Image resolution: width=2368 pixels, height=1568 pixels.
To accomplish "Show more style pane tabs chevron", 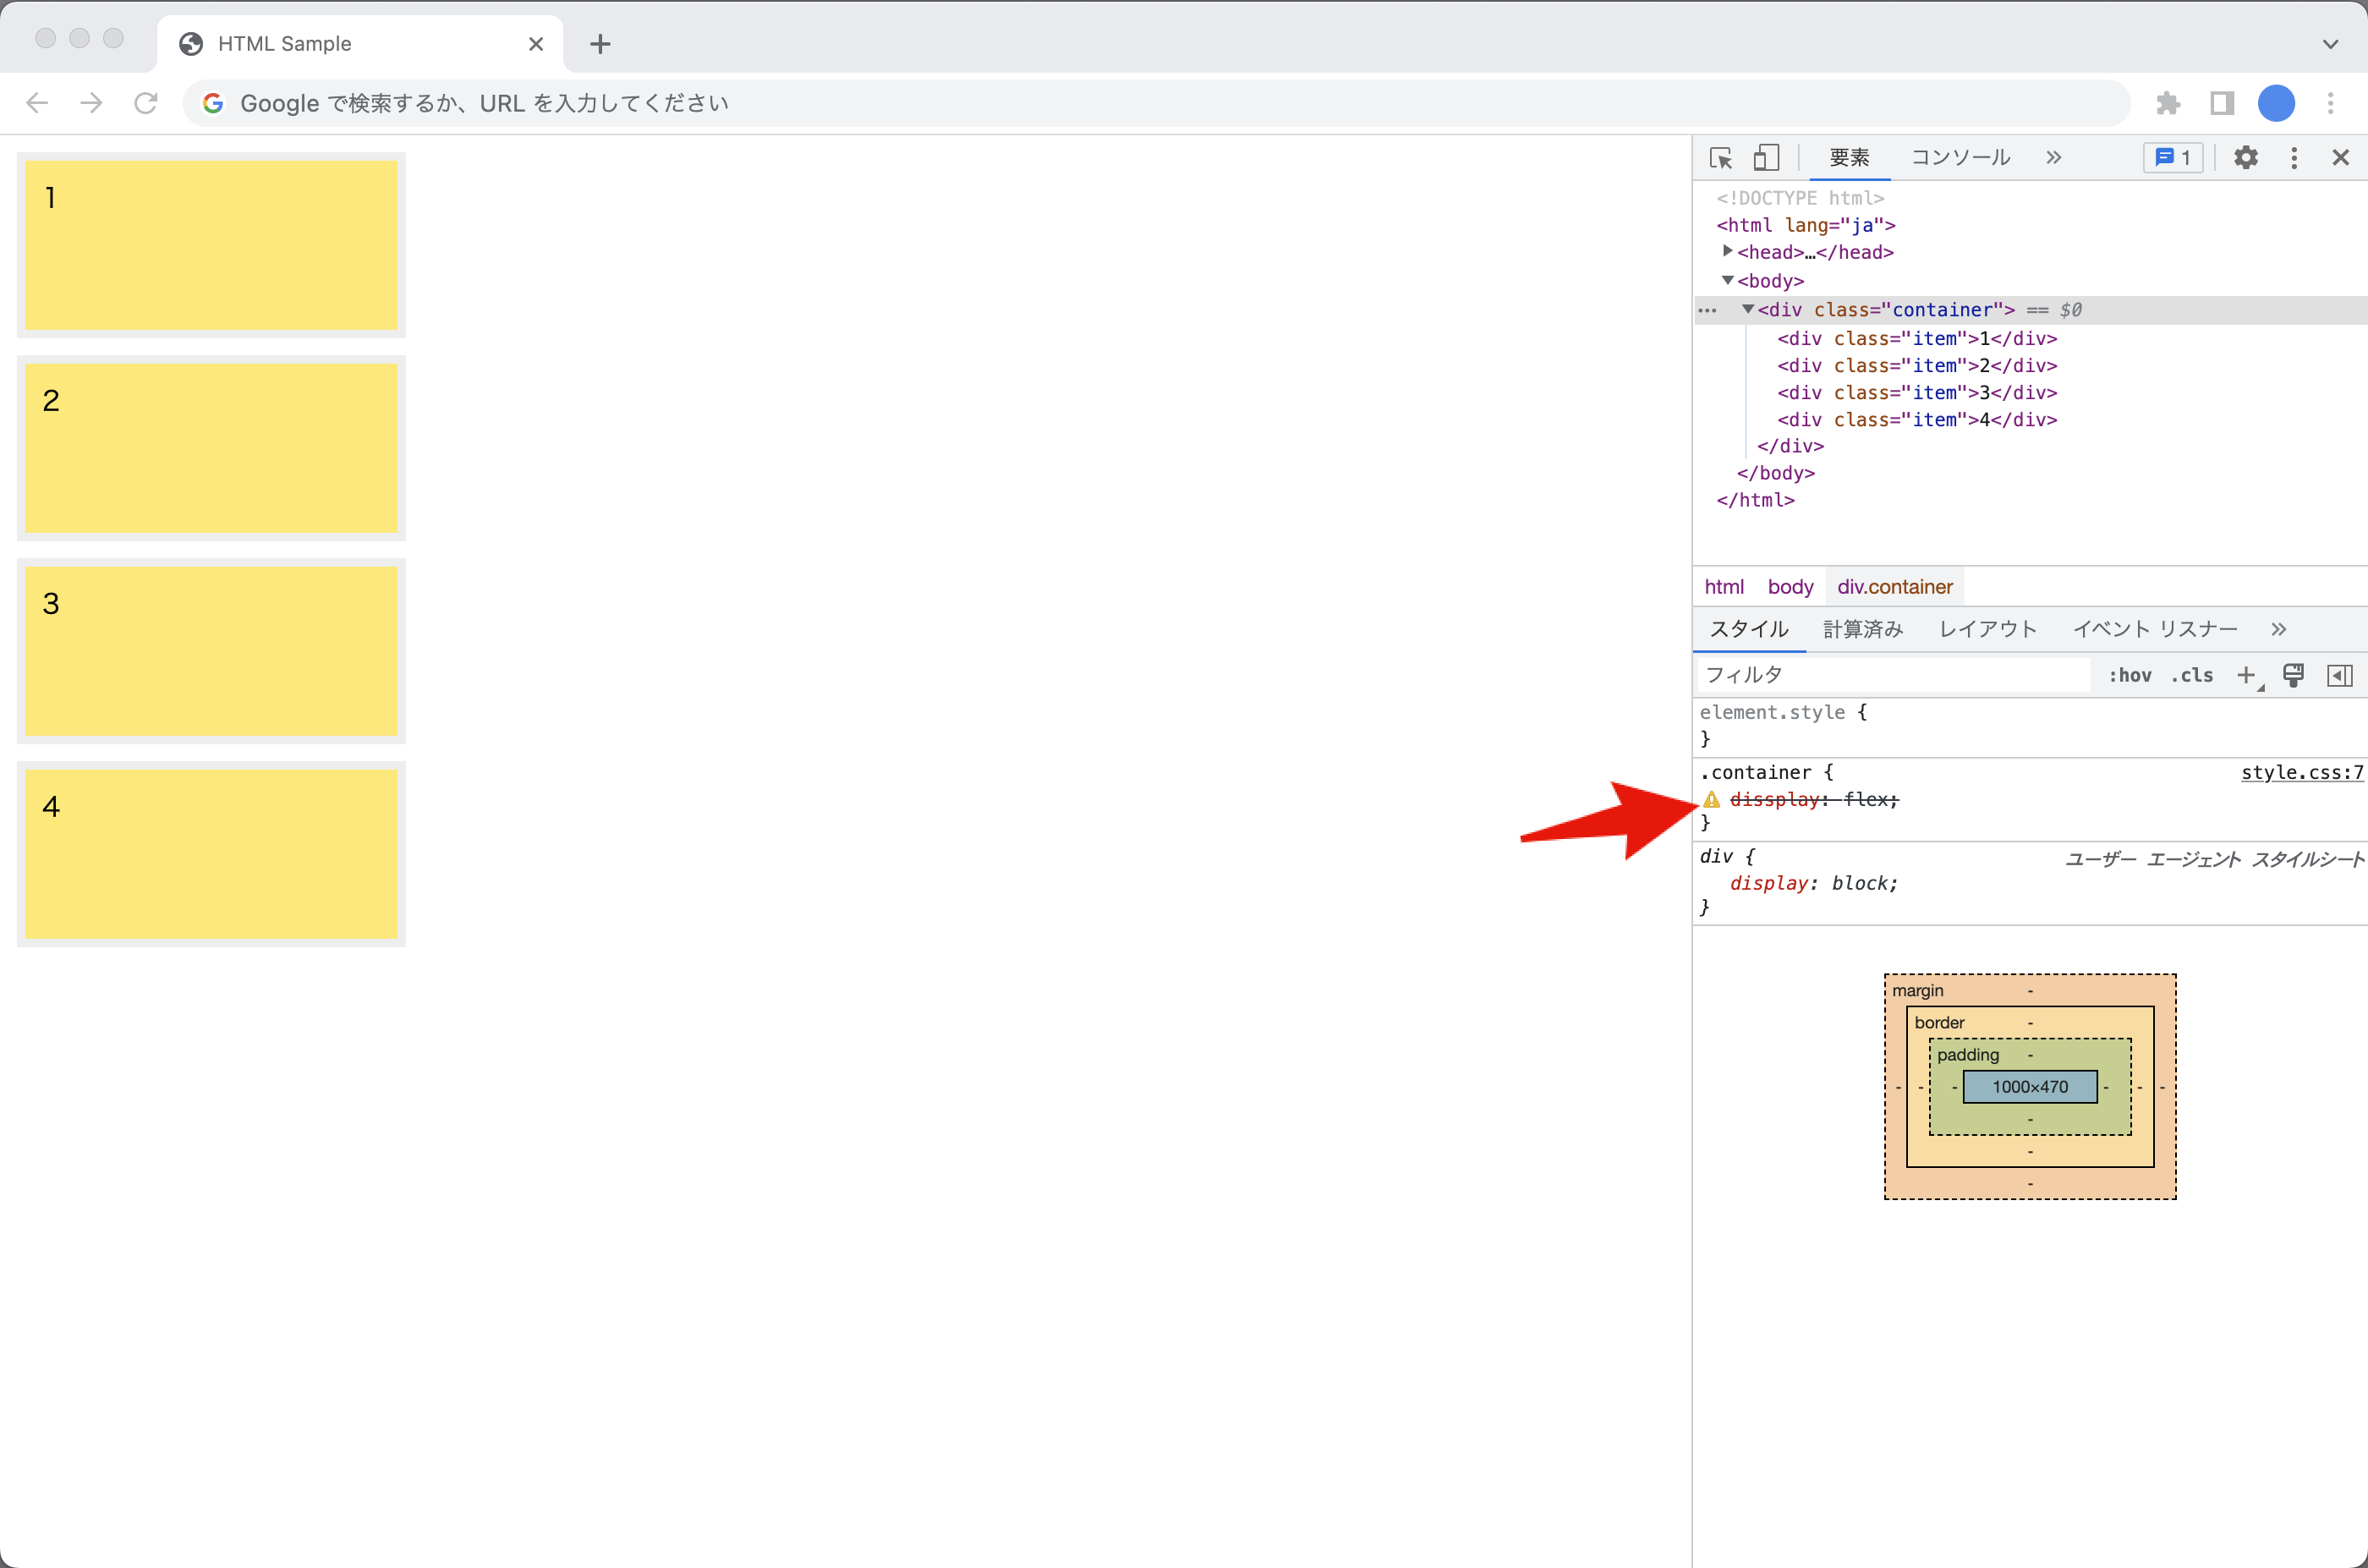I will pyautogui.click(x=2278, y=629).
